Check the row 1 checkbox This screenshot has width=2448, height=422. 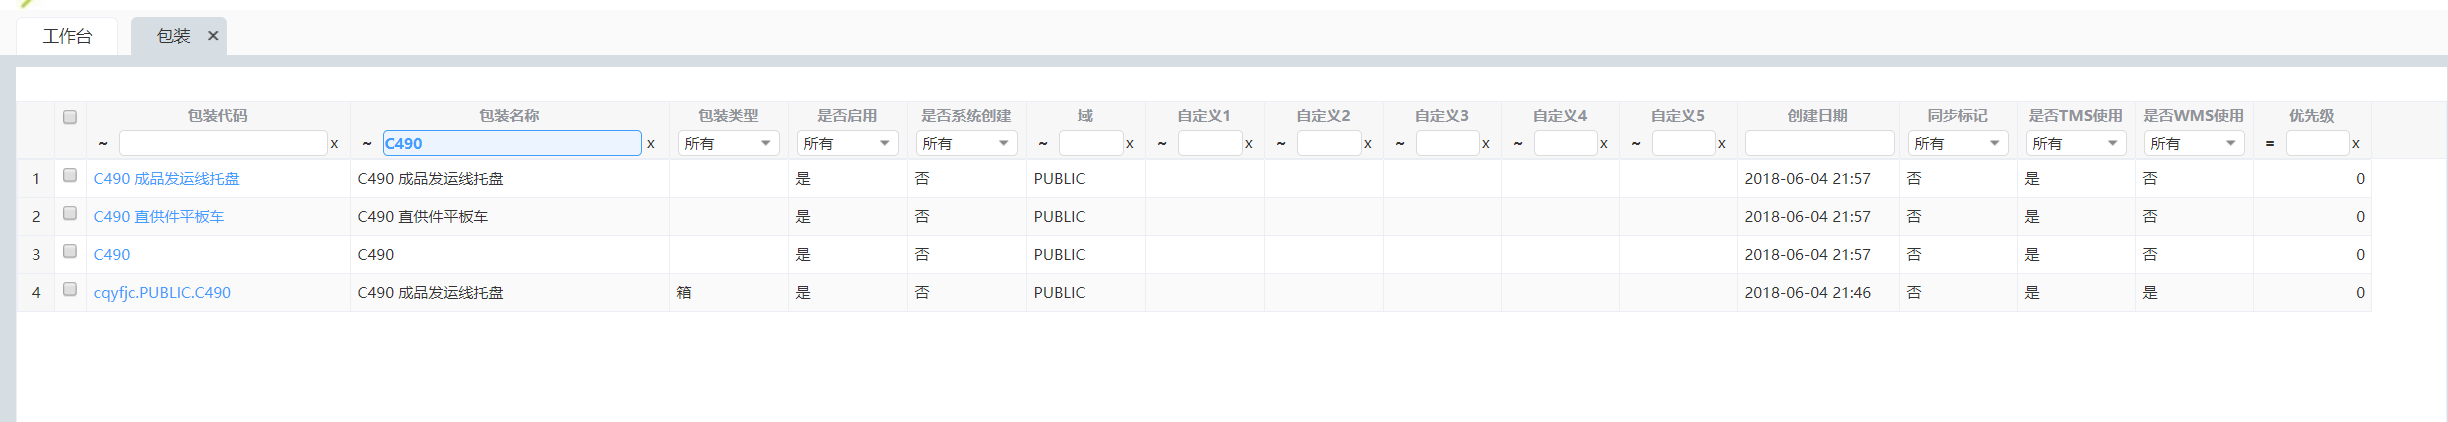point(70,176)
